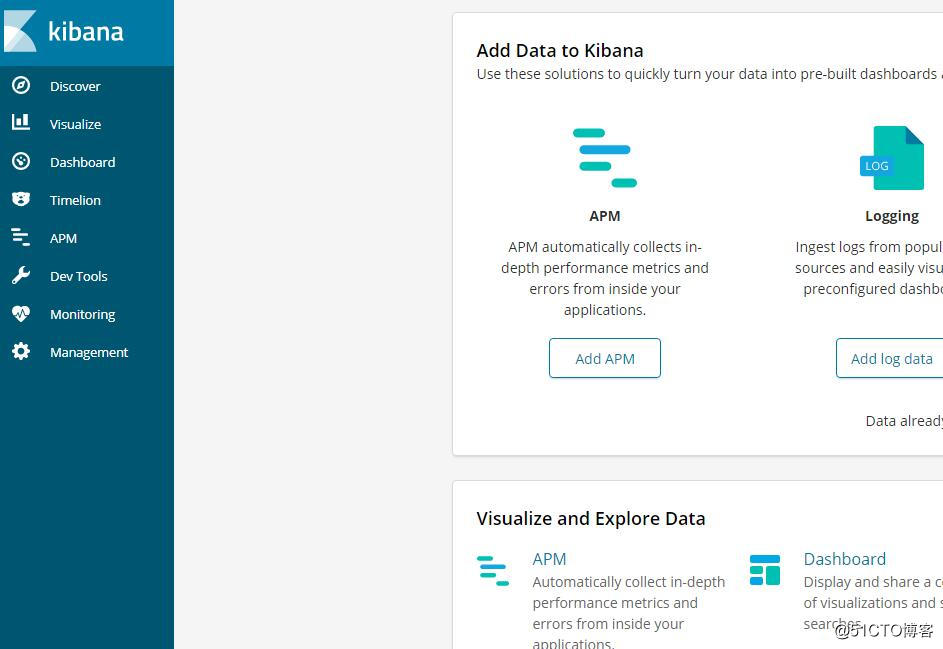Click the APM sidebar icon
This screenshot has width=943, height=649.
coord(21,237)
